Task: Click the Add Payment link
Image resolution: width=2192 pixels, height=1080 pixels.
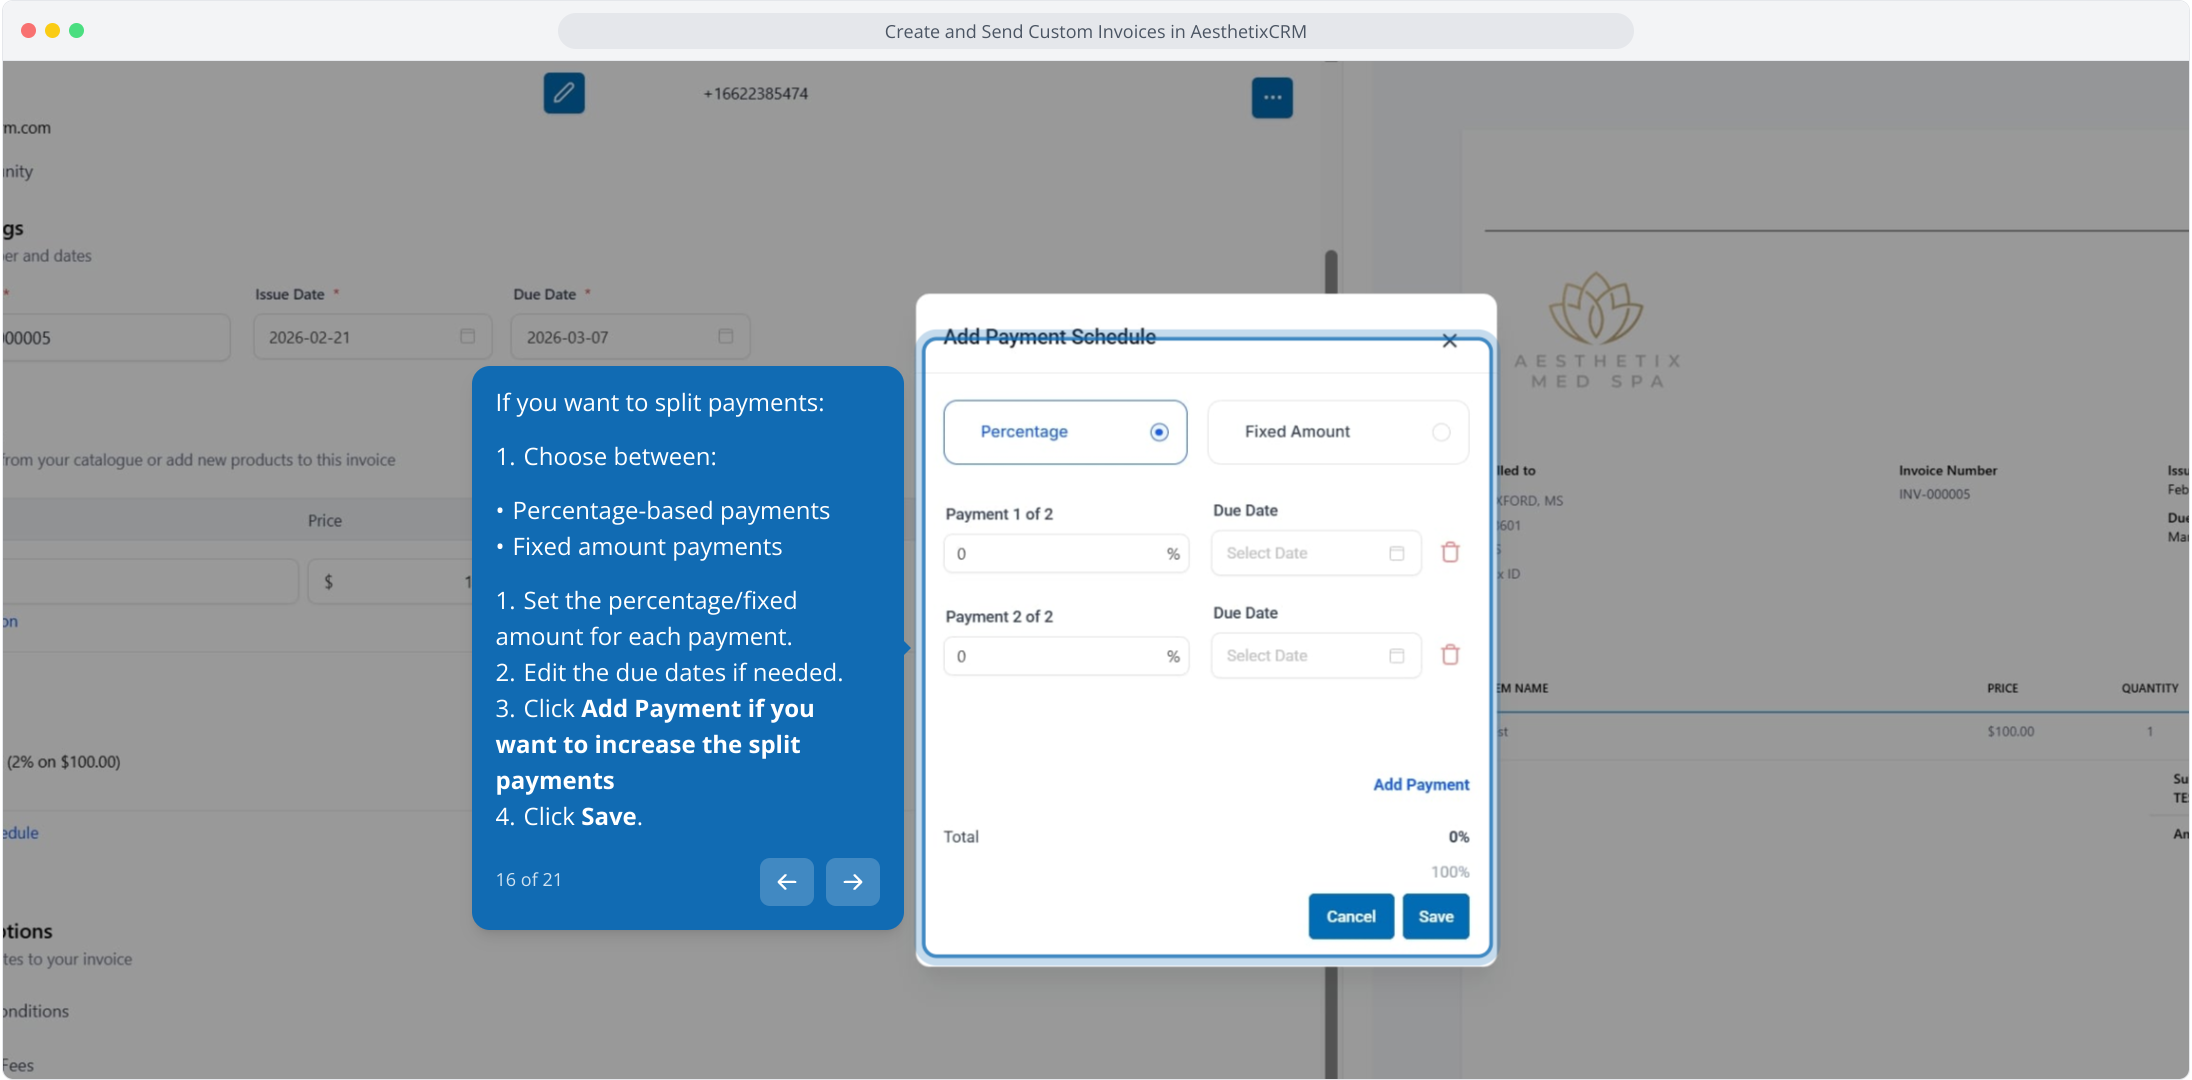Action: pos(1420,785)
